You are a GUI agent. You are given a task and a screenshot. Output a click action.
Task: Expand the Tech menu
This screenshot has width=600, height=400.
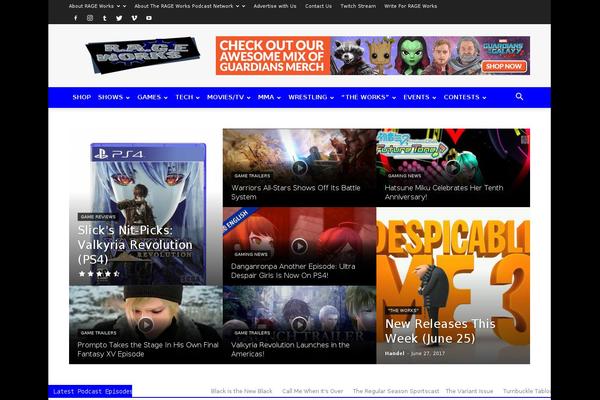coord(188,97)
